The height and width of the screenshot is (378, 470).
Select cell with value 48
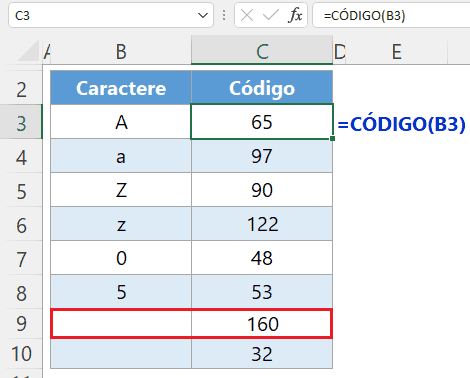[262, 258]
